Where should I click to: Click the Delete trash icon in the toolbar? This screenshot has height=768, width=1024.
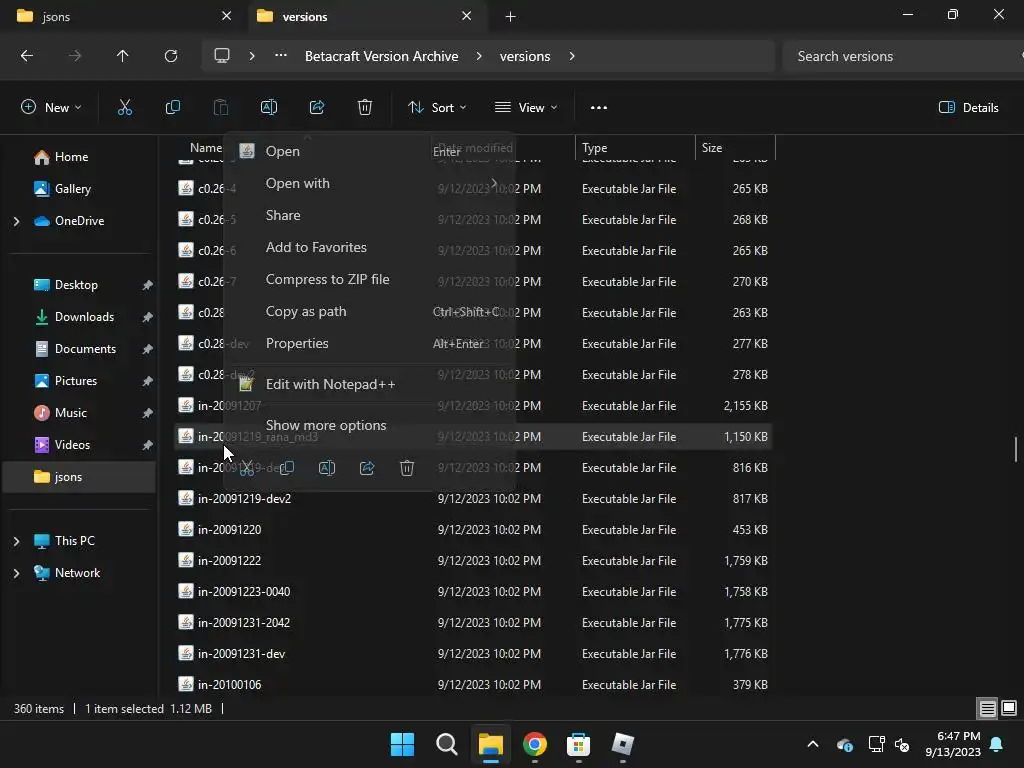point(365,108)
